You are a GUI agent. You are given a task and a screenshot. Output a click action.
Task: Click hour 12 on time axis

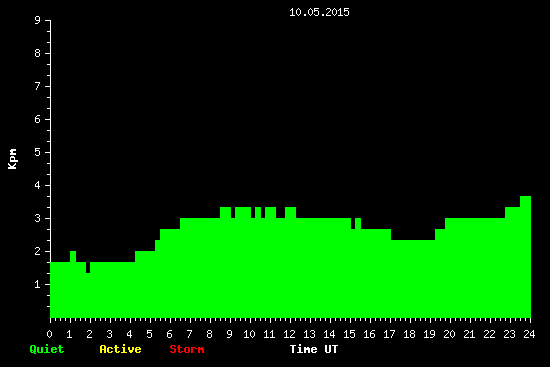(289, 334)
